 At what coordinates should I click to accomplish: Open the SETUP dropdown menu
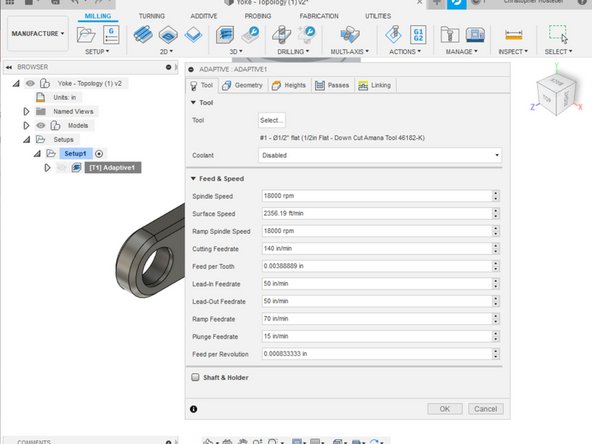[97, 51]
